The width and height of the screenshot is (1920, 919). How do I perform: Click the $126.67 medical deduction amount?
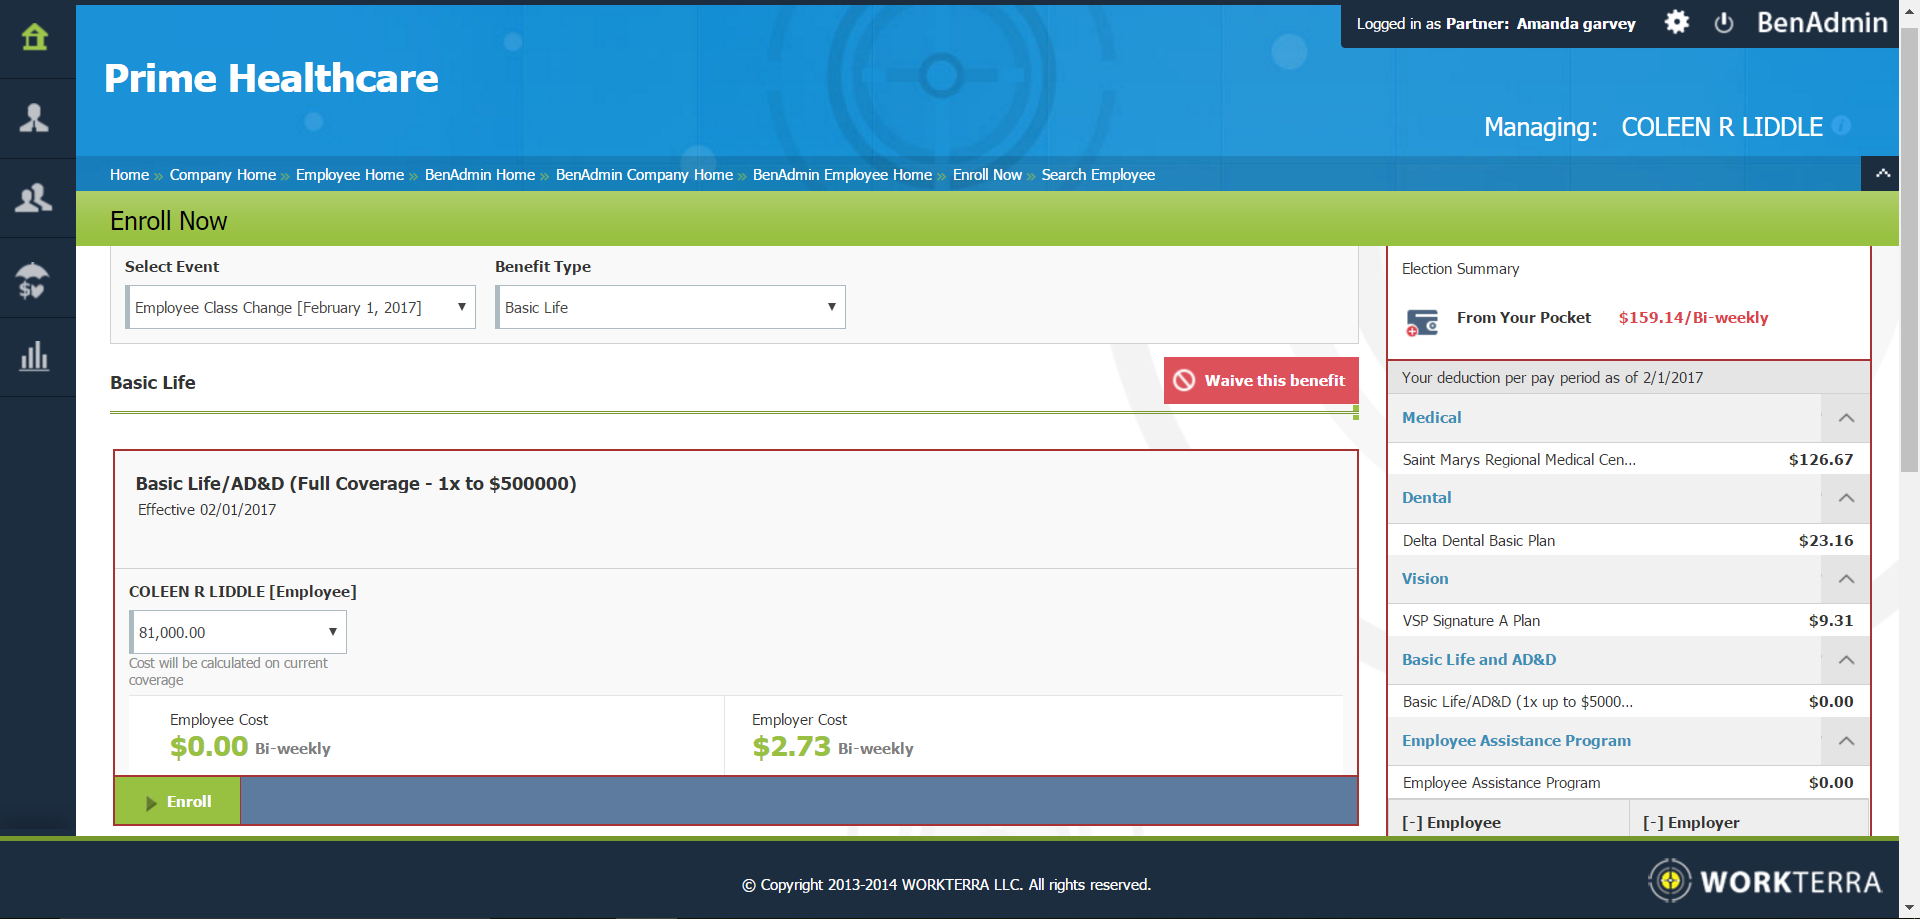tap(1821, 459)
